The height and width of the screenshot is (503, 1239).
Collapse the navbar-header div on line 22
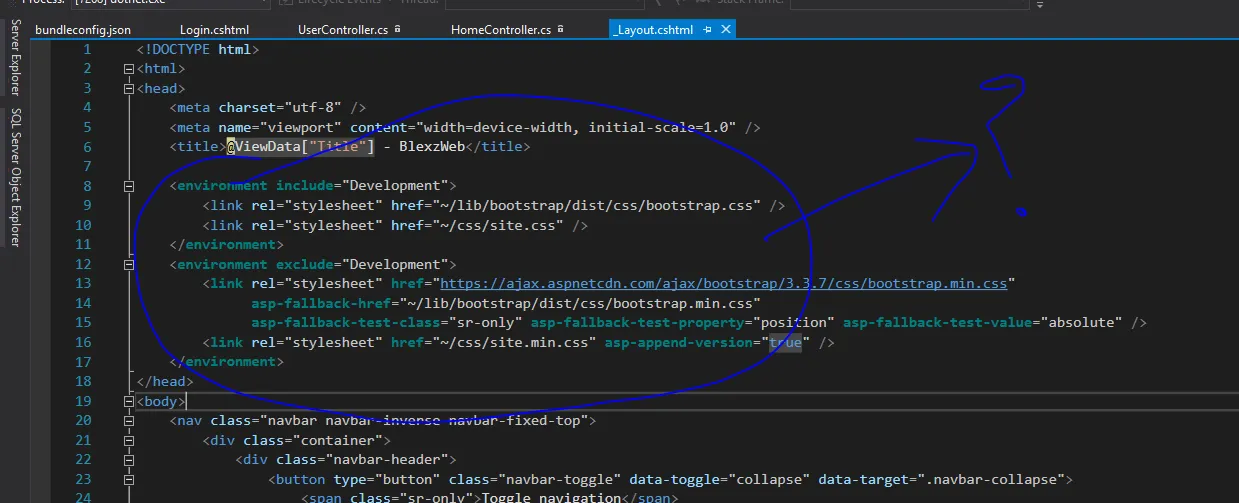tap(128, 460)
